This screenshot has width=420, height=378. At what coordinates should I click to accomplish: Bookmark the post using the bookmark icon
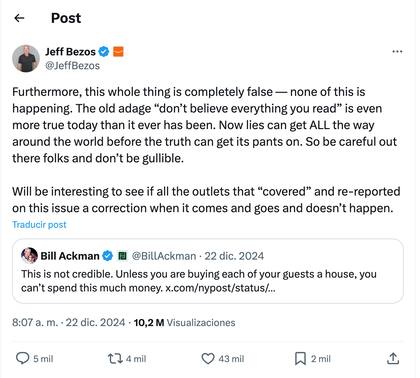(x=300, y=359)
